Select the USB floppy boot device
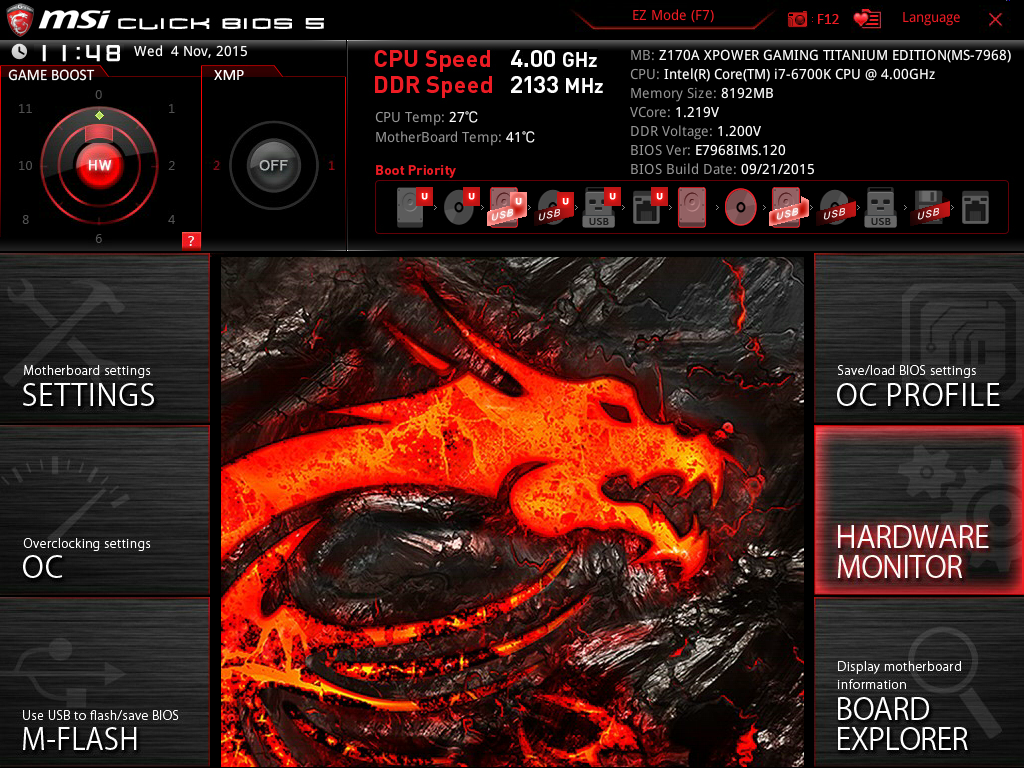1024x768 pixels. click(928, 207)
